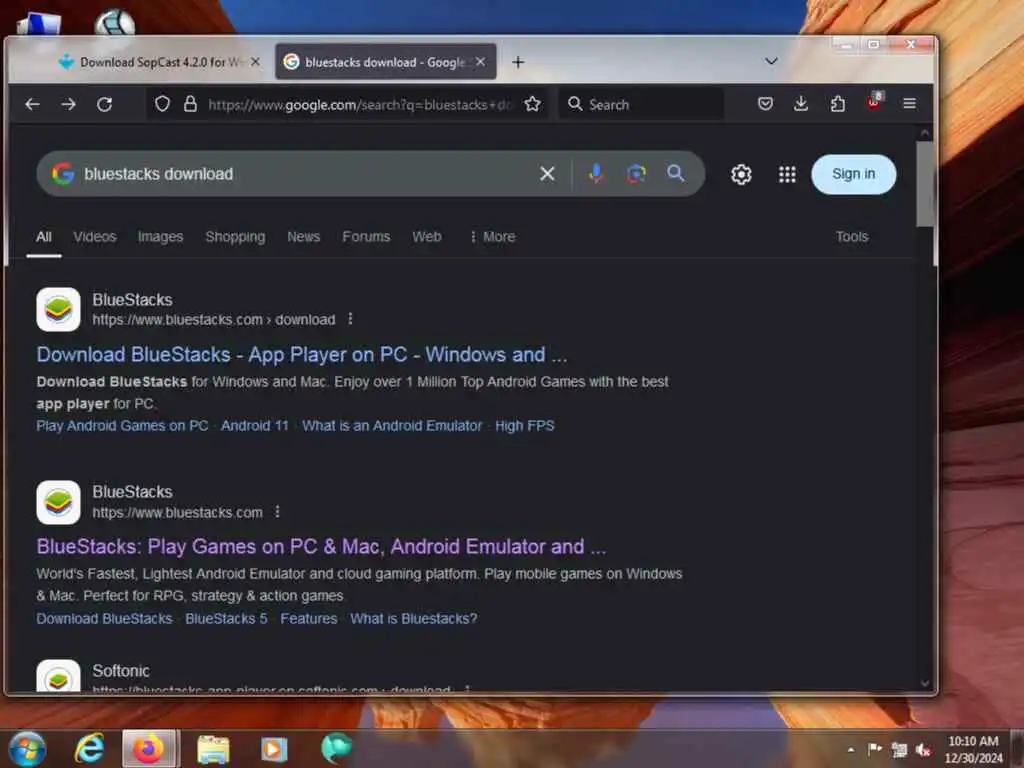Switch to Shopping results
The image size is (1024, 768).
click(235, 236)
